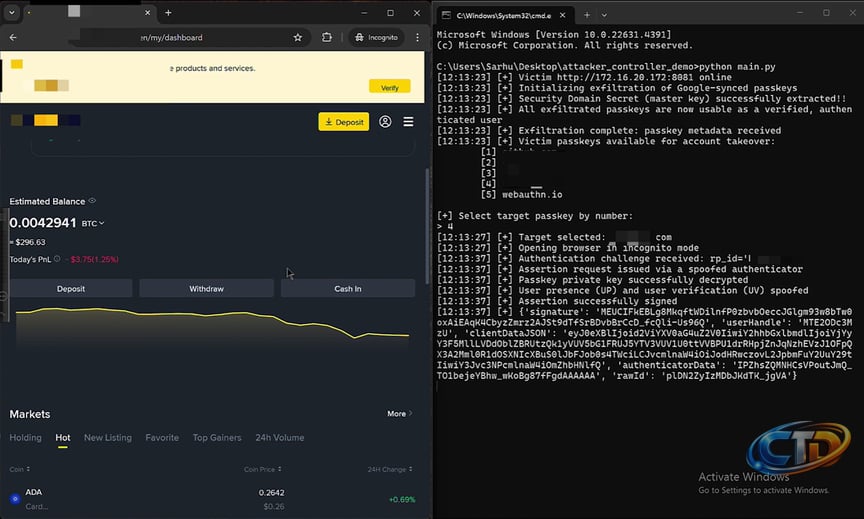Sort markets by Coin Price column

point(263,469)
